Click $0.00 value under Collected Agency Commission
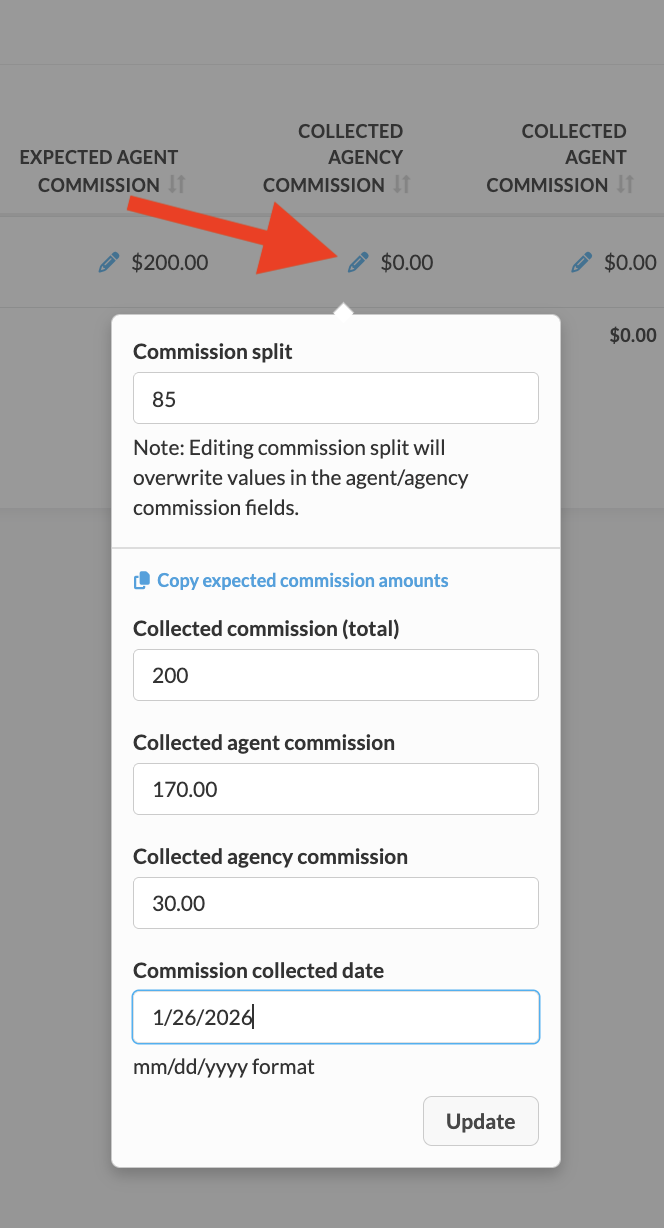 (x=407, y=263)
